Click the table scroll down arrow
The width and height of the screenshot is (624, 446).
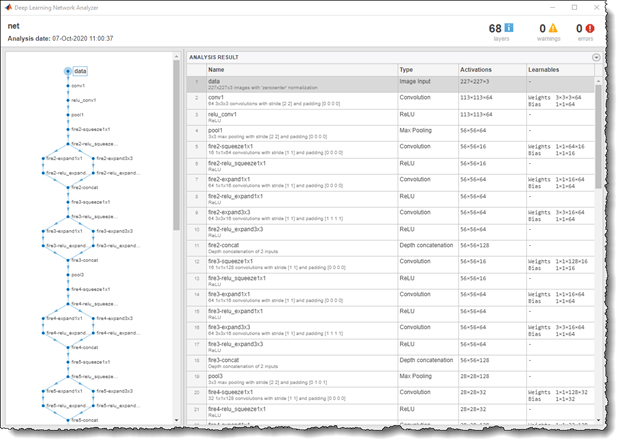tap(598, 420)
